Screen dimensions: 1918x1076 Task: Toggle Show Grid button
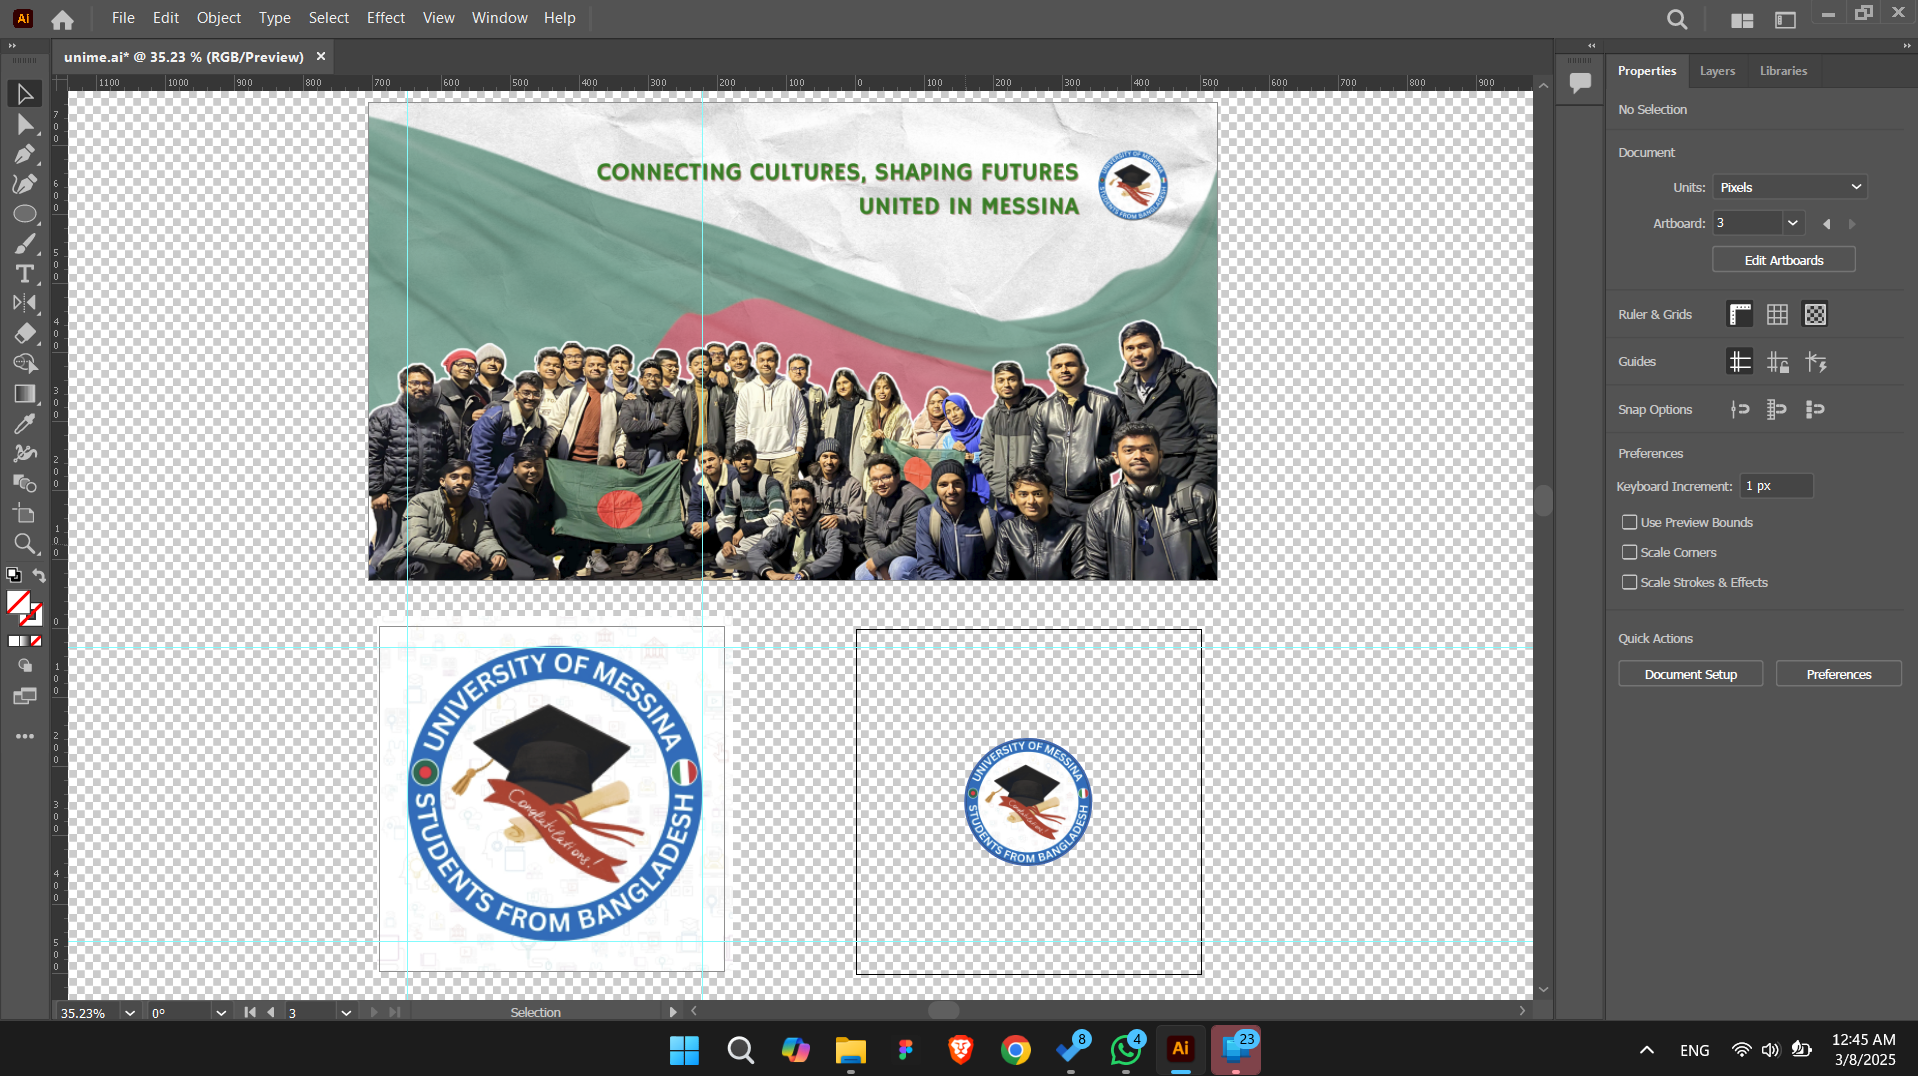[x=1777, y=314]
